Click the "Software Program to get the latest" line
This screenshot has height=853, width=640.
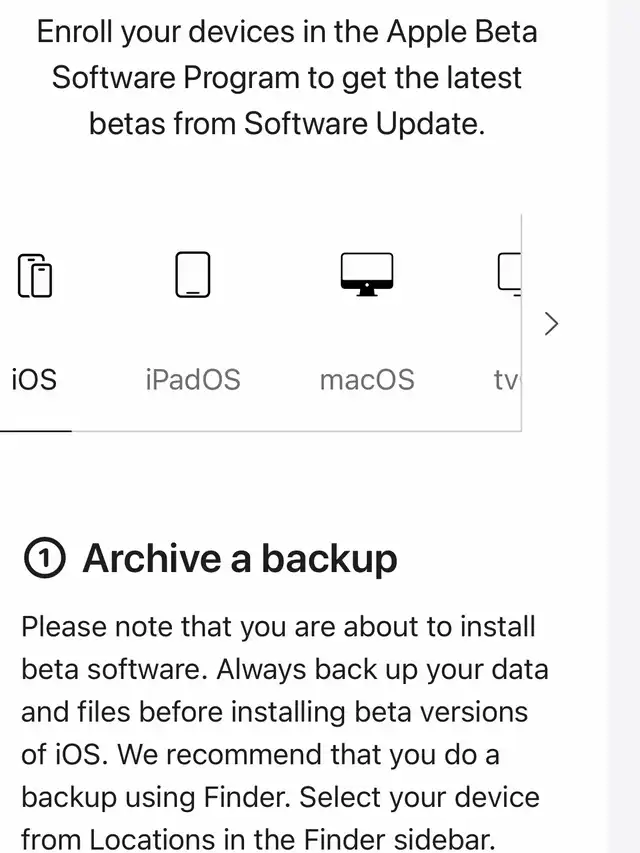click(x=287, y=77)
